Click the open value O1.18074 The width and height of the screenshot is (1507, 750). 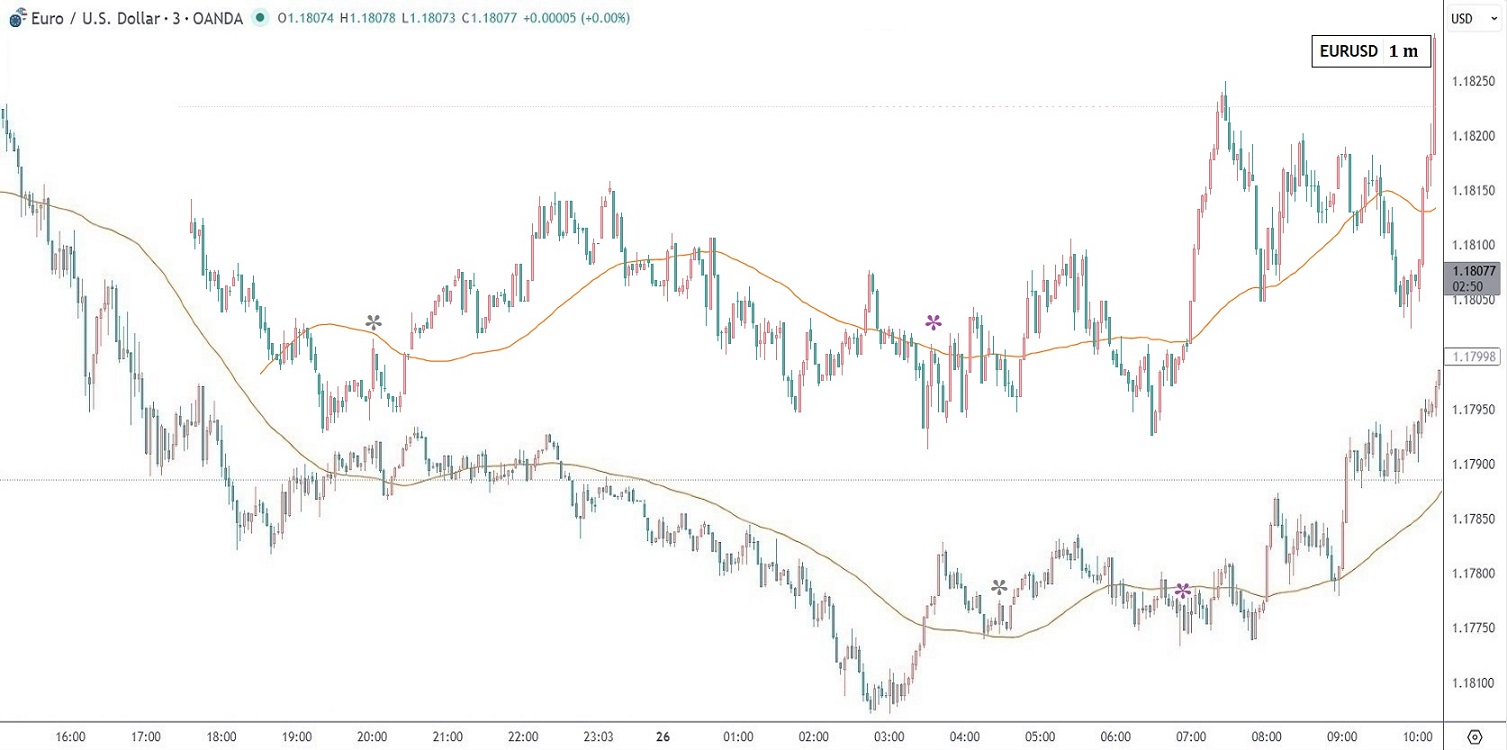click(x=307, y=18)
